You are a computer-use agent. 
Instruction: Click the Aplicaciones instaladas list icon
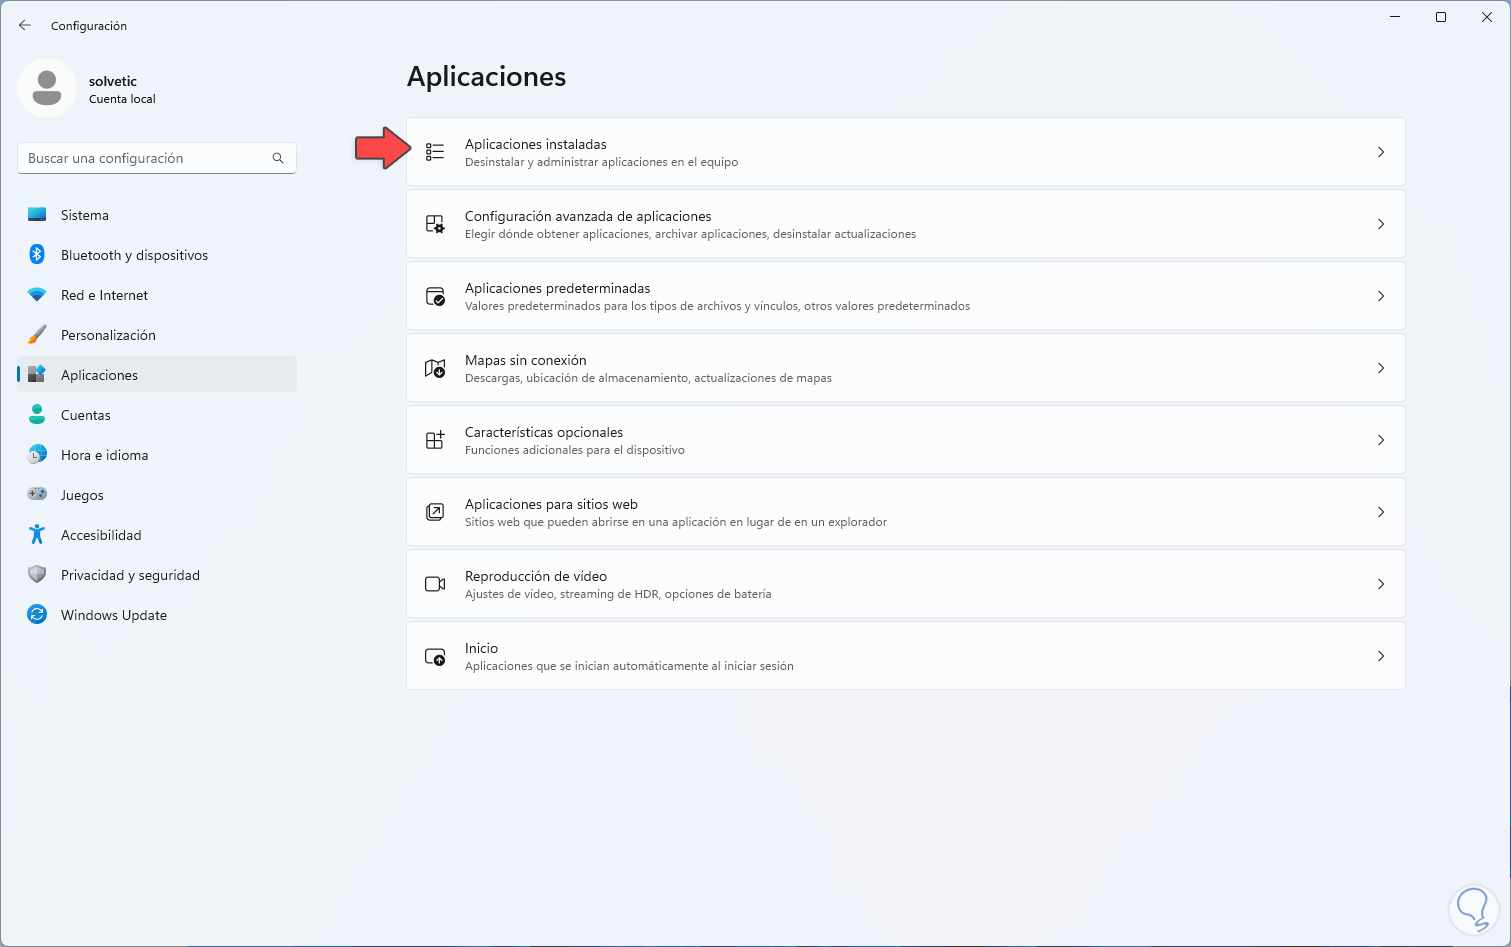pos(435,152)
